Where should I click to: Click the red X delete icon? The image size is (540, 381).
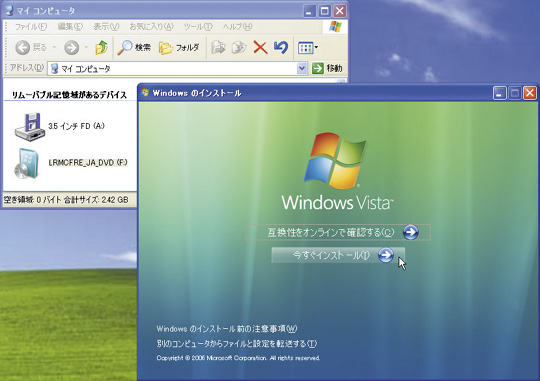pos(260,48)
